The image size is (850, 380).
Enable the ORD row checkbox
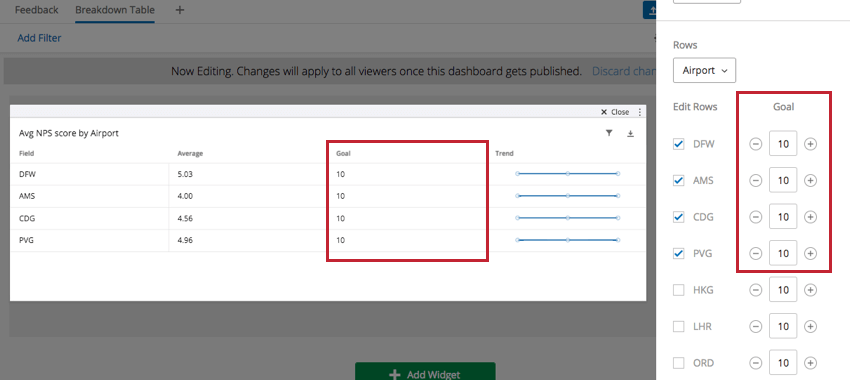click(x=678, y=363)
